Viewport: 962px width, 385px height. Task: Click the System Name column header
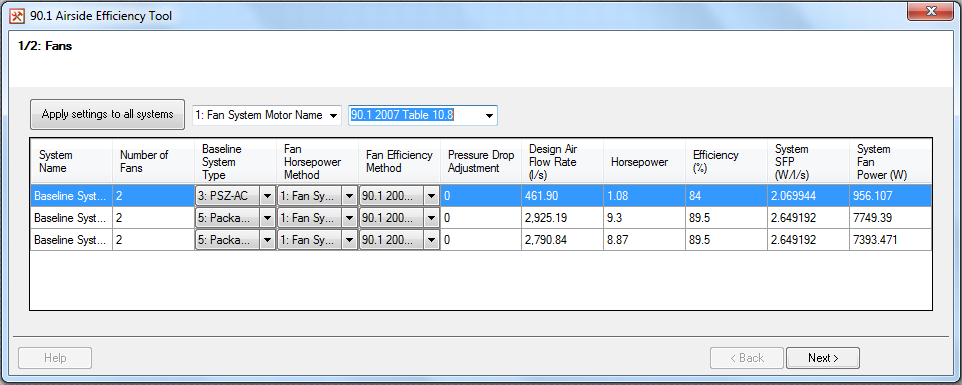pyautogui.click(x=71, y=162)
